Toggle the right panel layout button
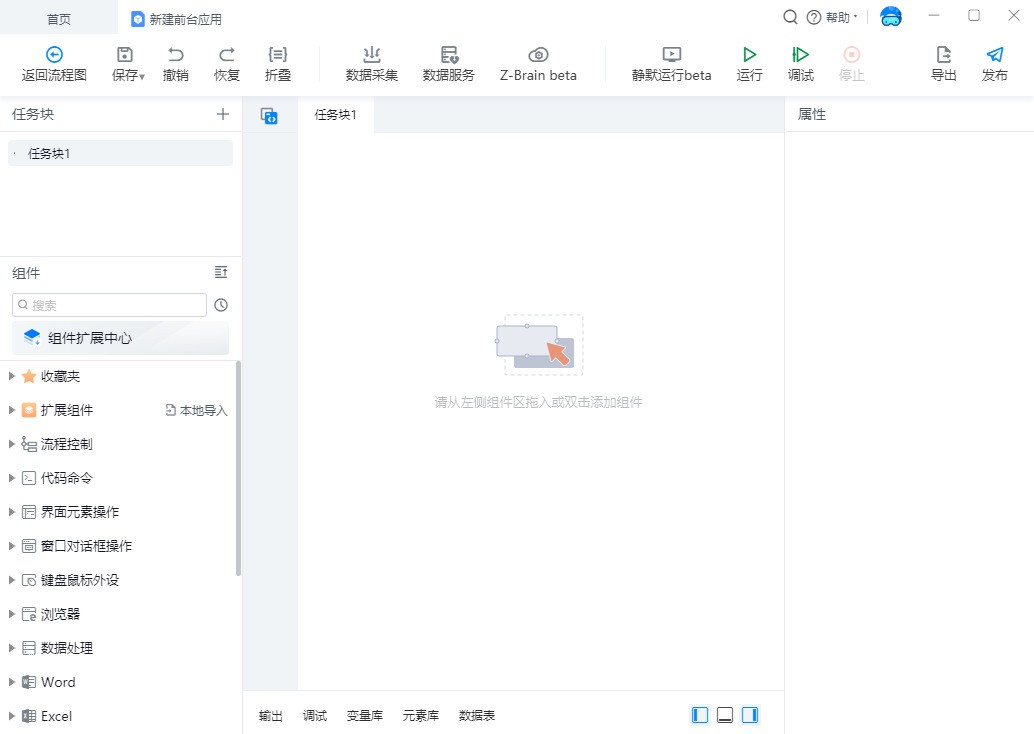 pos(750,715)
